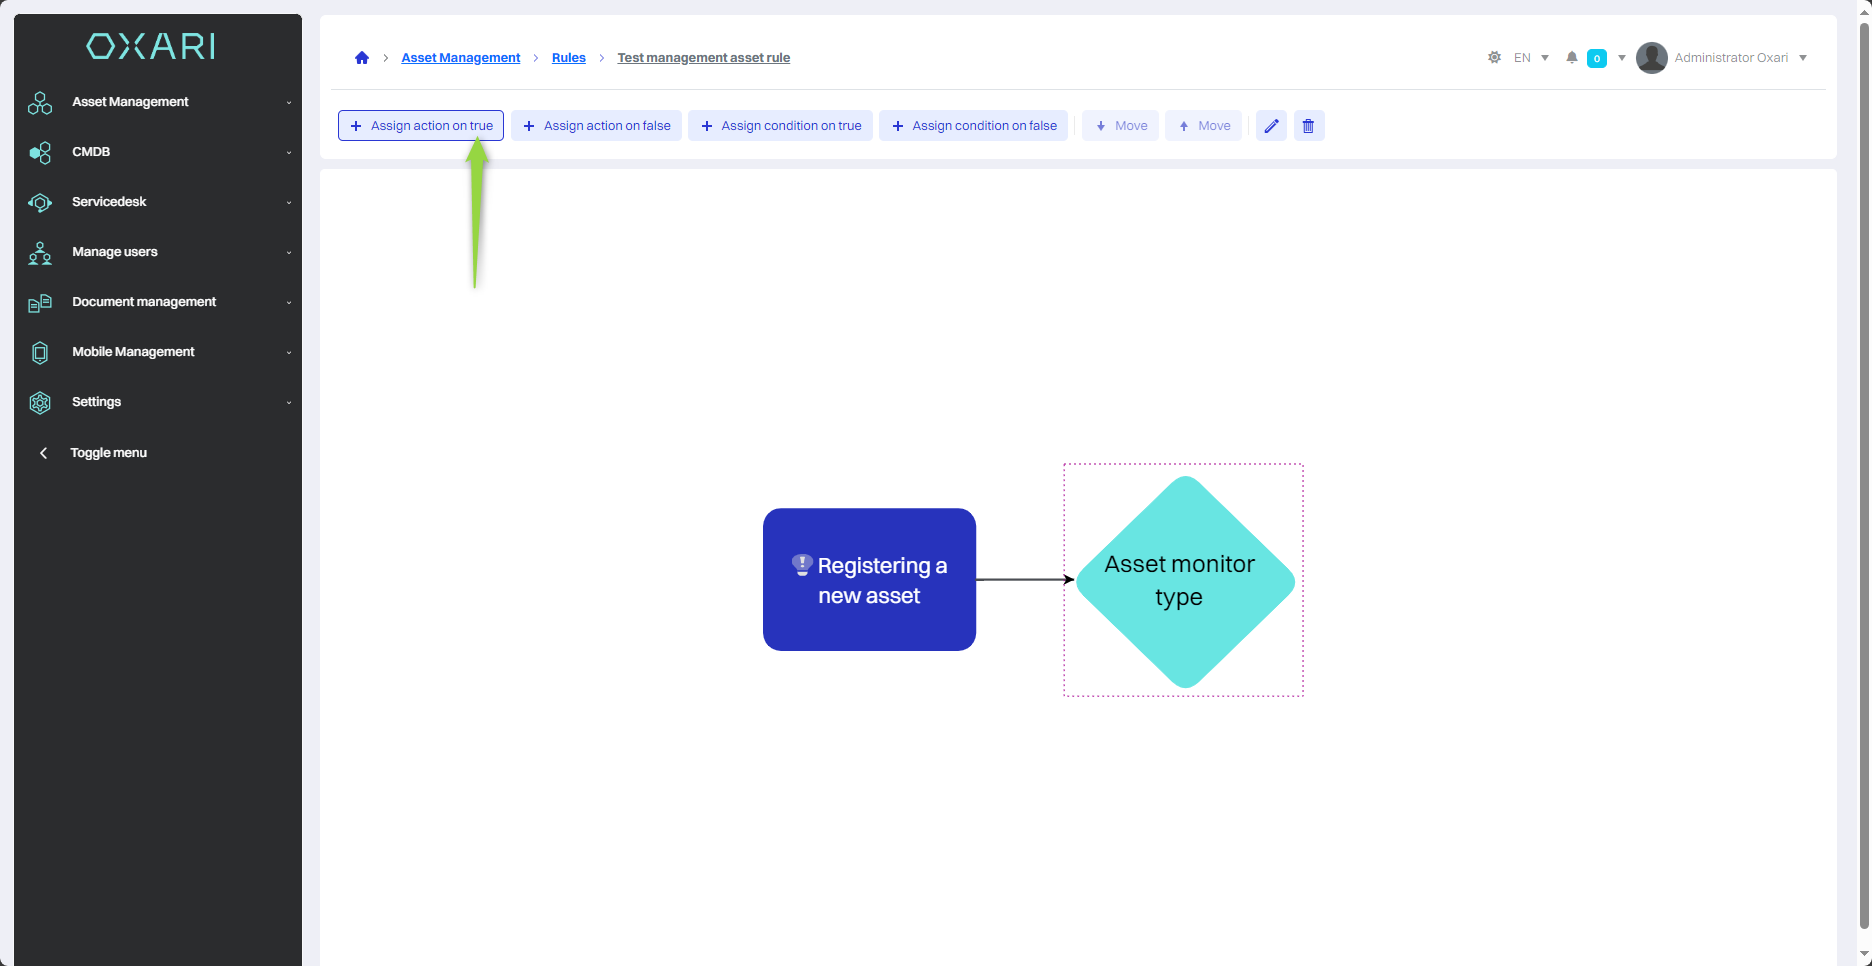
Task: Click the trash delete icon in toolbar
Action: click(1308, 126)
